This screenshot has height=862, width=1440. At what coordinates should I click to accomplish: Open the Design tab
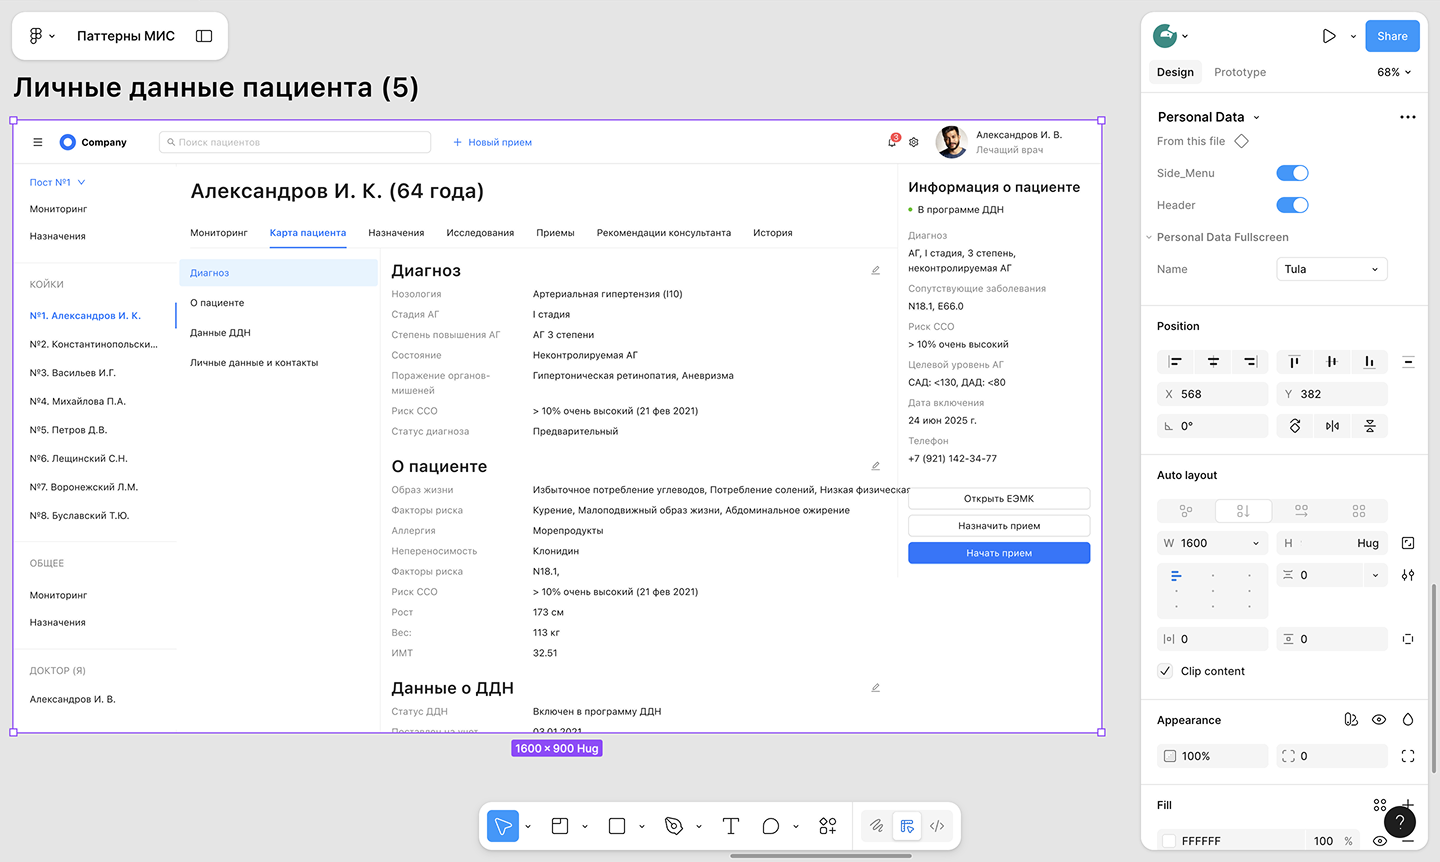[x=1175, y=72]
